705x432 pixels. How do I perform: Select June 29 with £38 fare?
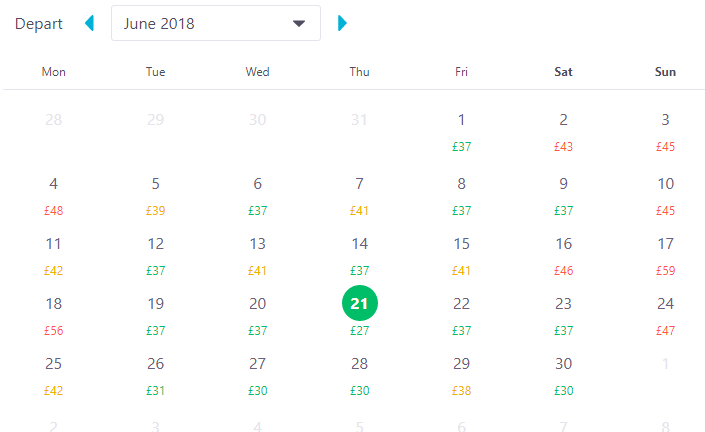(461, 374)
